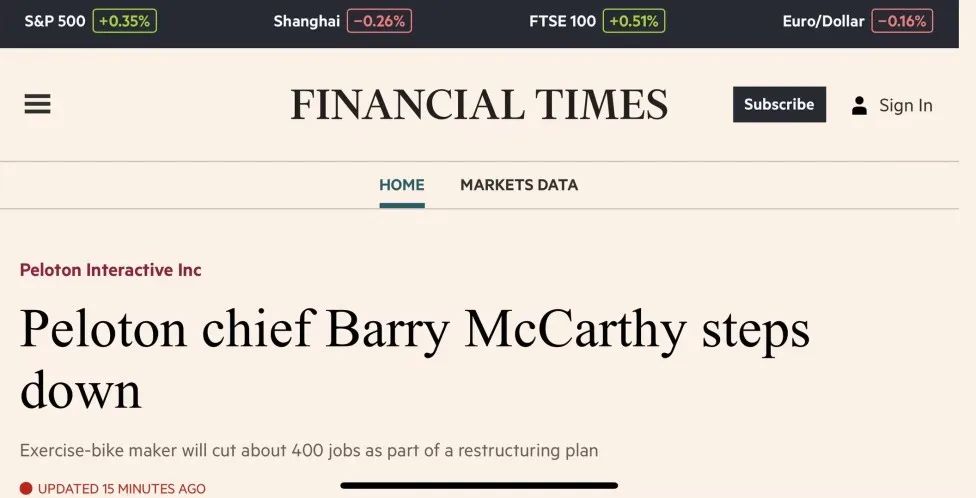
Task: Click the Euro/Dollar −0.16% badge
Action: click(902, 21)
